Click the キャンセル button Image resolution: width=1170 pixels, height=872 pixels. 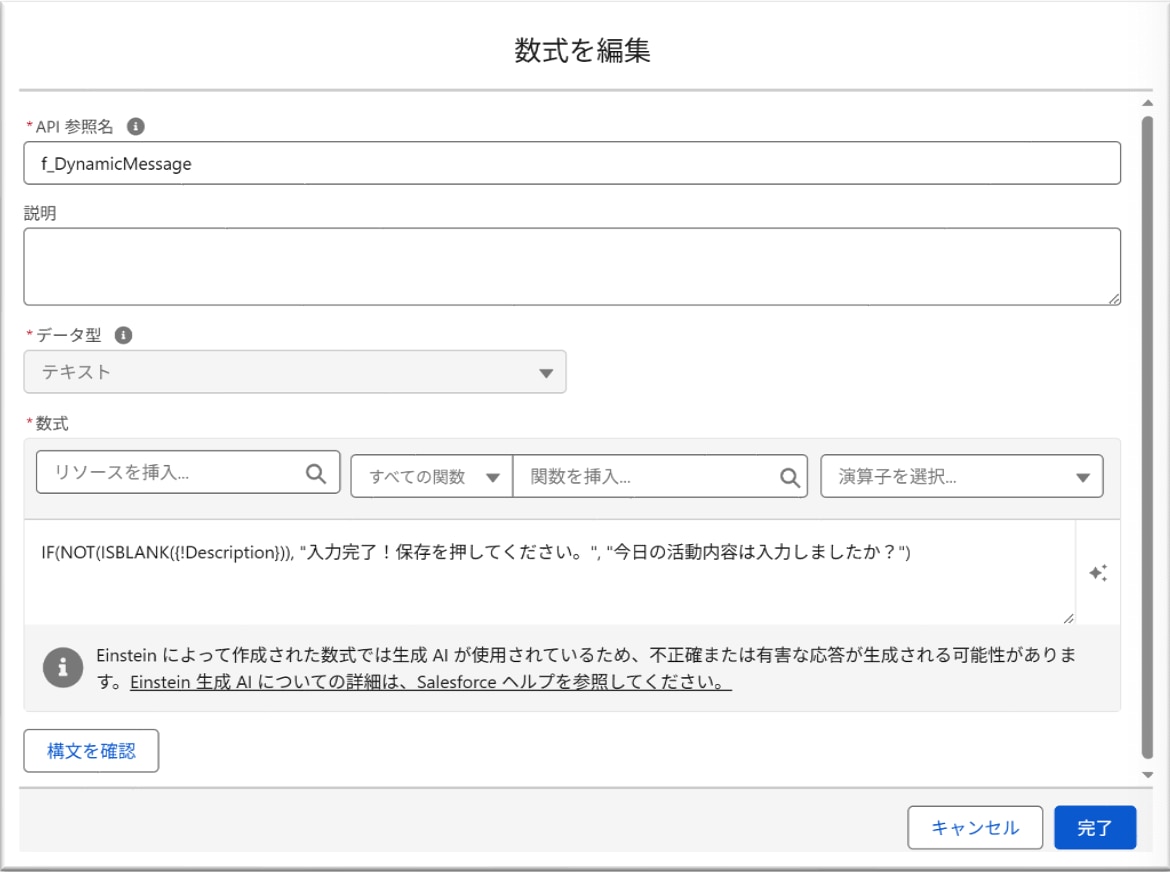coord(975,827)
